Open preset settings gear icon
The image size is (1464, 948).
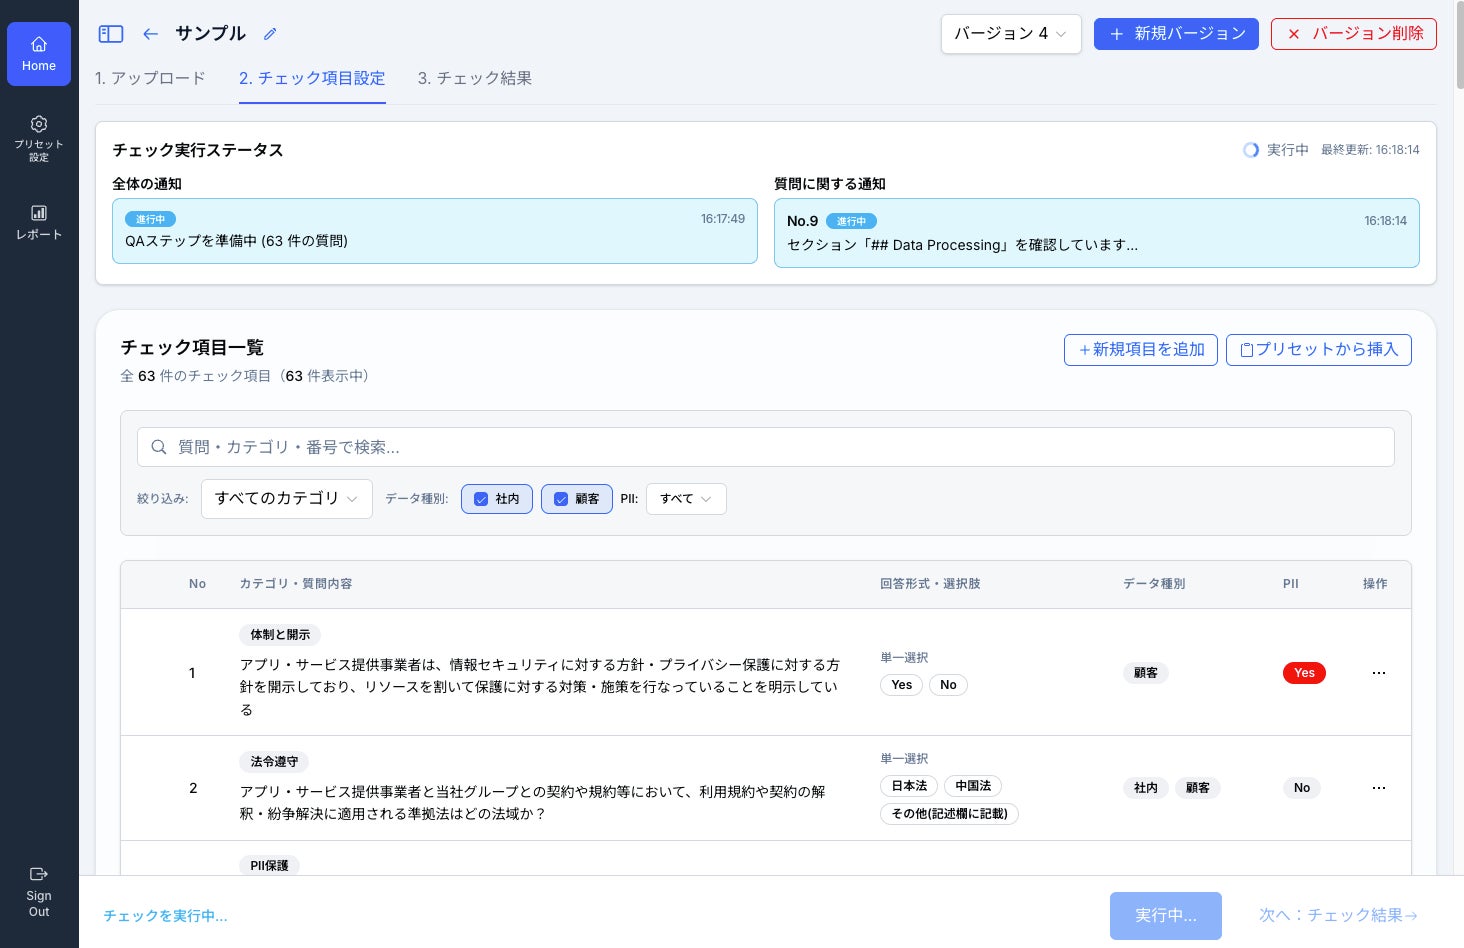39,125
